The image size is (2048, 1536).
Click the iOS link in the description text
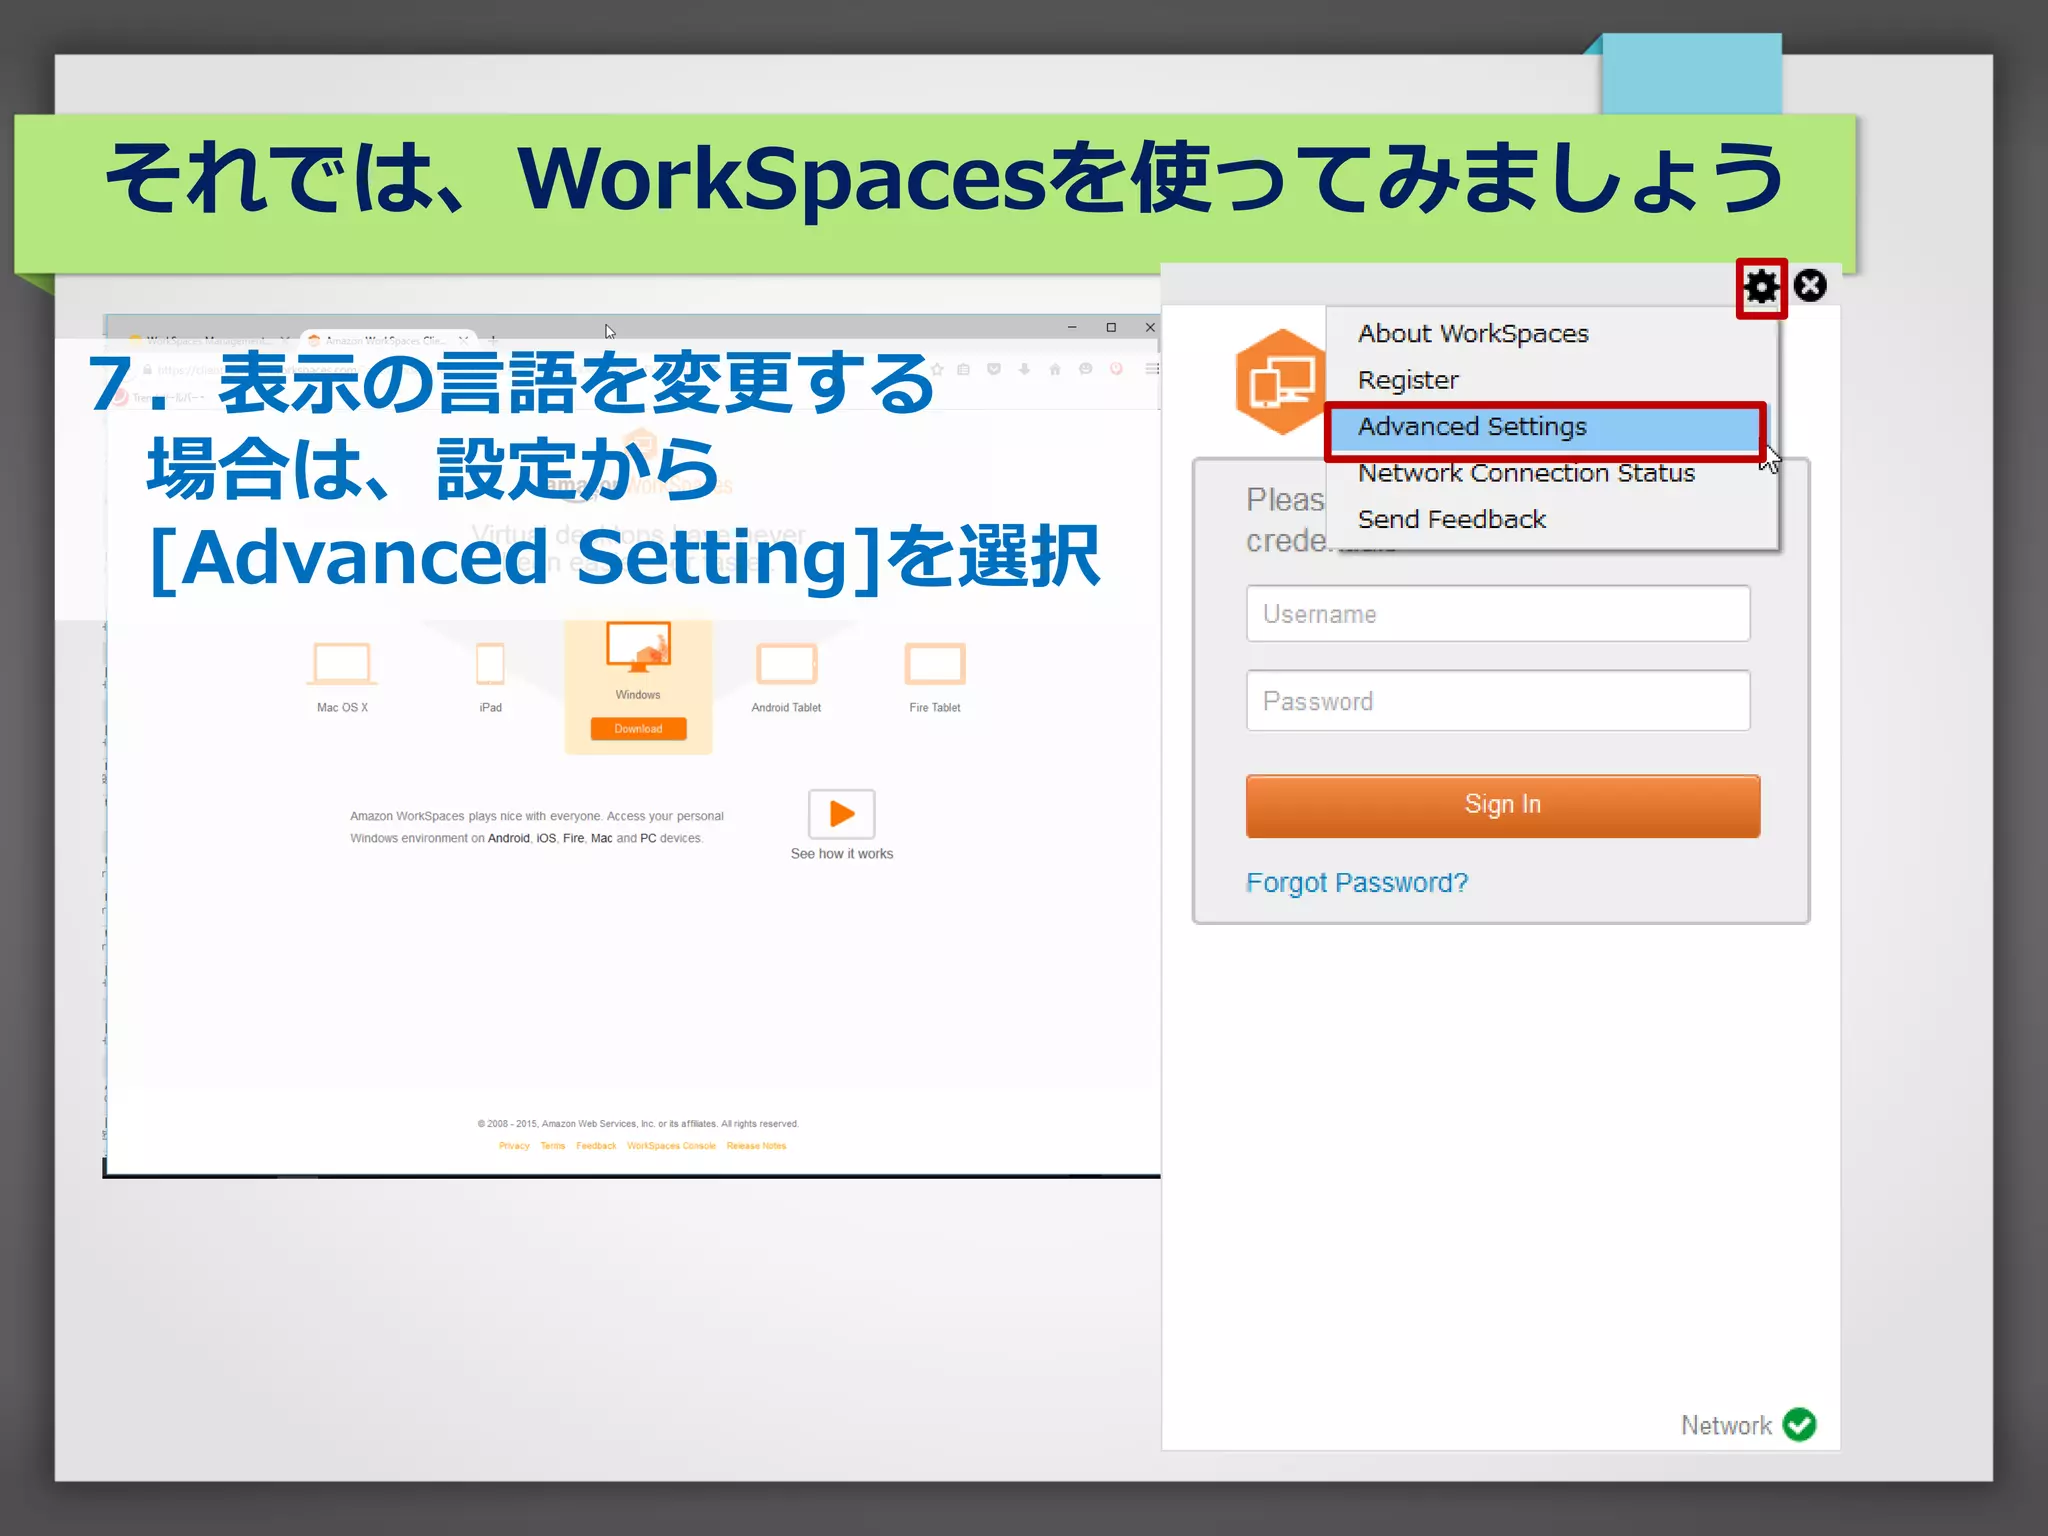coord(546,838)
